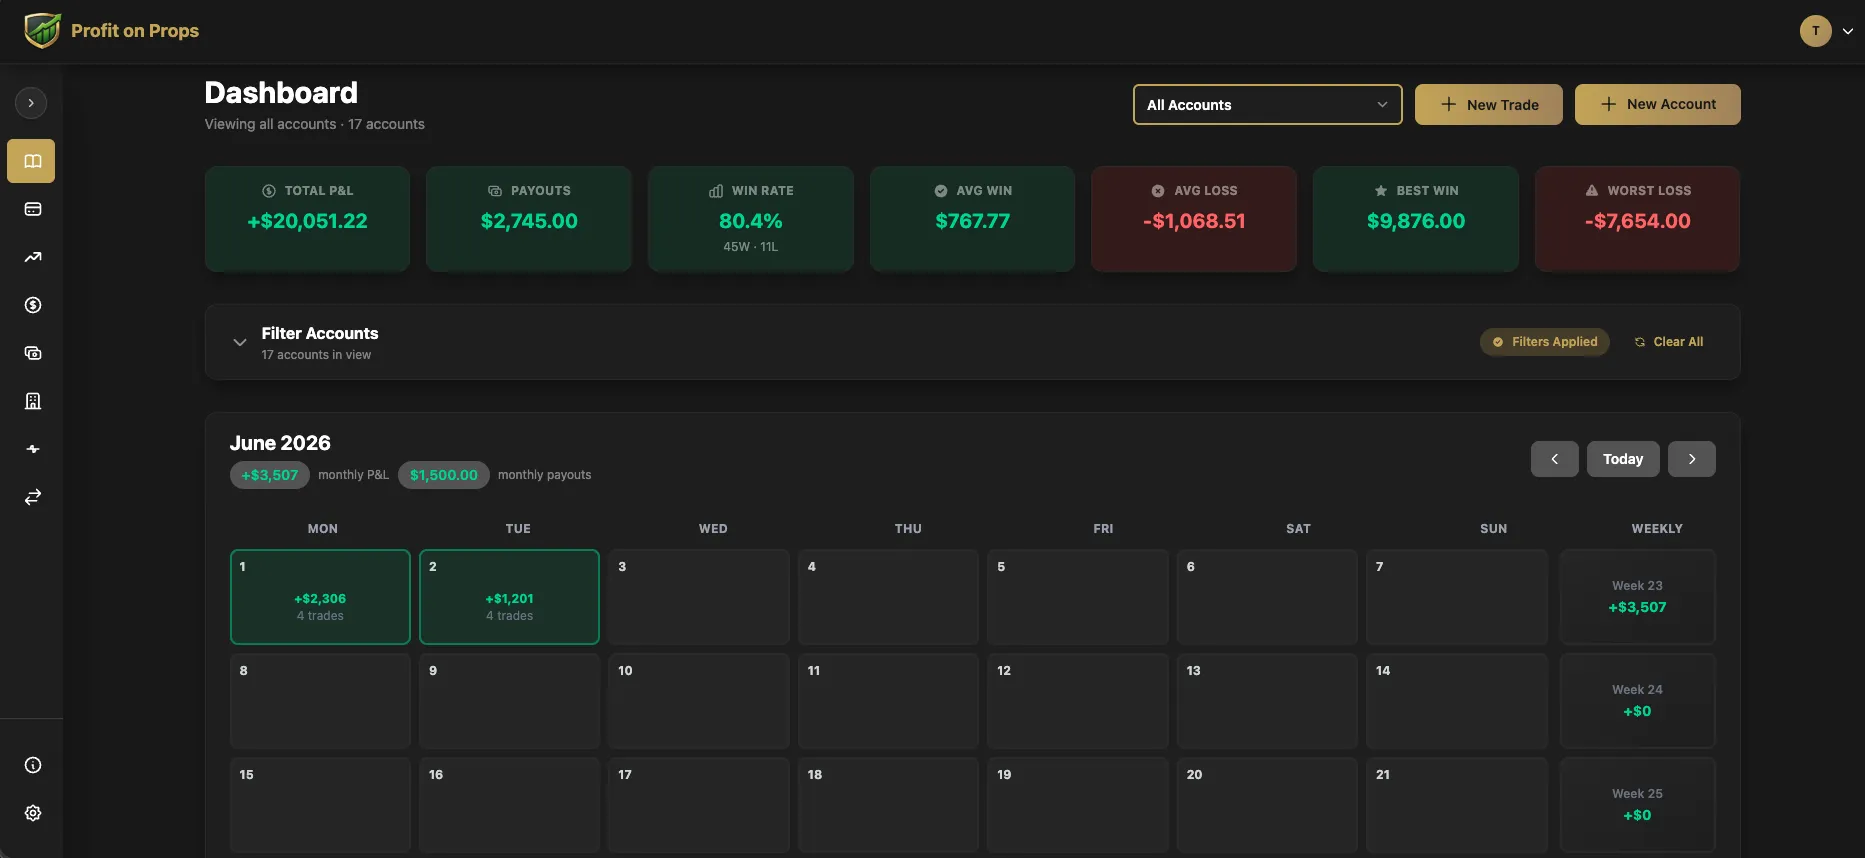The height and width of the screenshot is (858, 1865).
Task: Open the Dashboard book icon in sidebar
Action: 31,161
